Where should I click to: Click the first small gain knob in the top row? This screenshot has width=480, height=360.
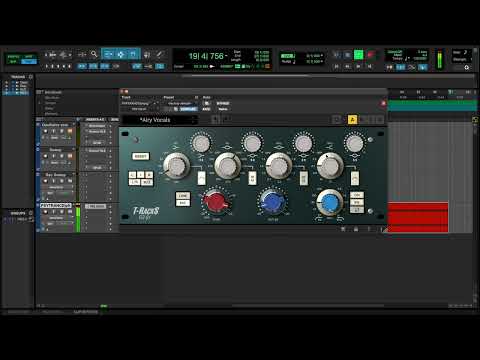[201, 143]
